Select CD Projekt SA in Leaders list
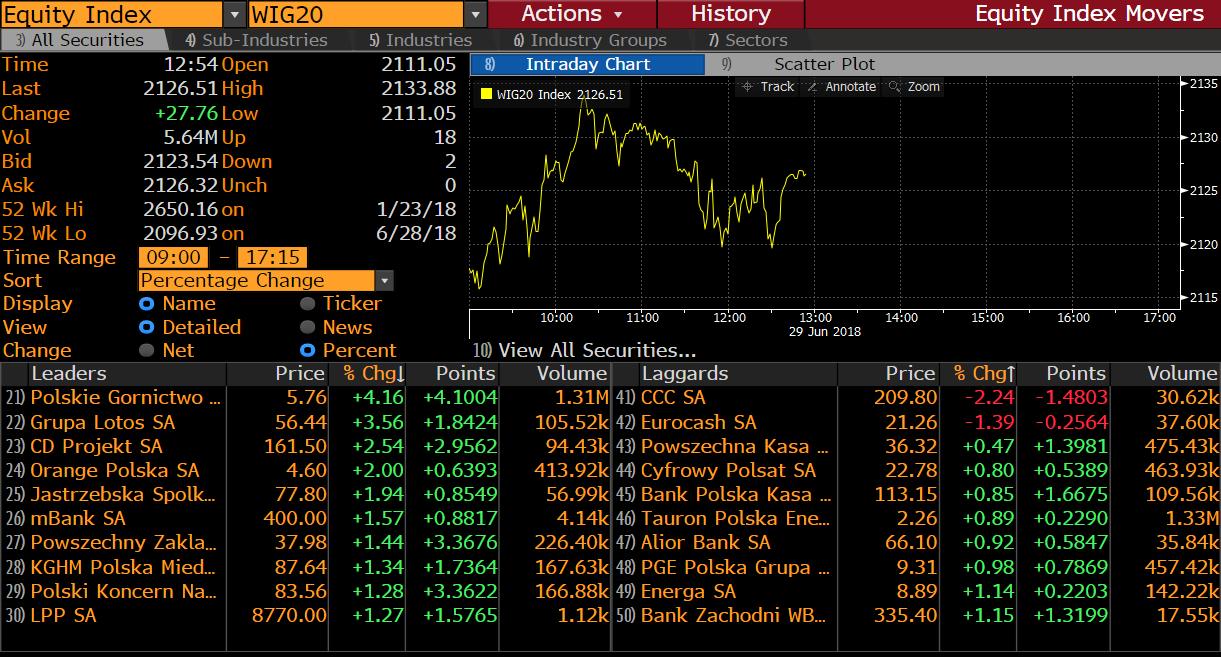1221x657 pixels. click(96, 447)
